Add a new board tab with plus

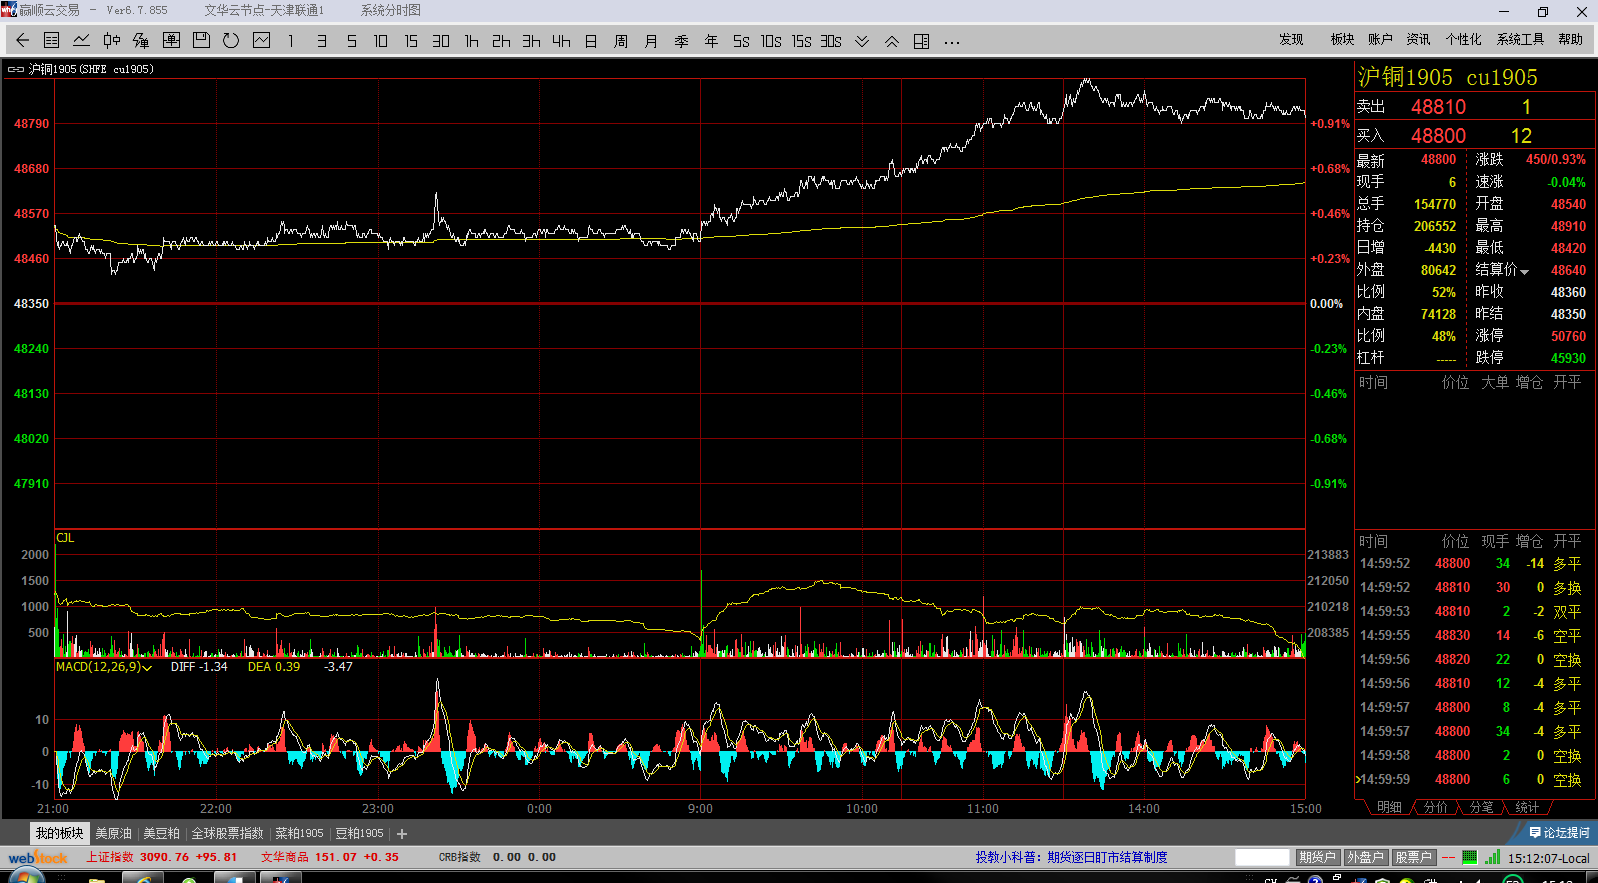[402, 834]
